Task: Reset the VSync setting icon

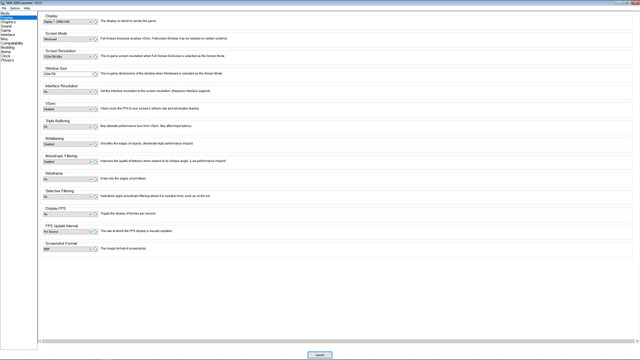Action: tap(96, 109)
